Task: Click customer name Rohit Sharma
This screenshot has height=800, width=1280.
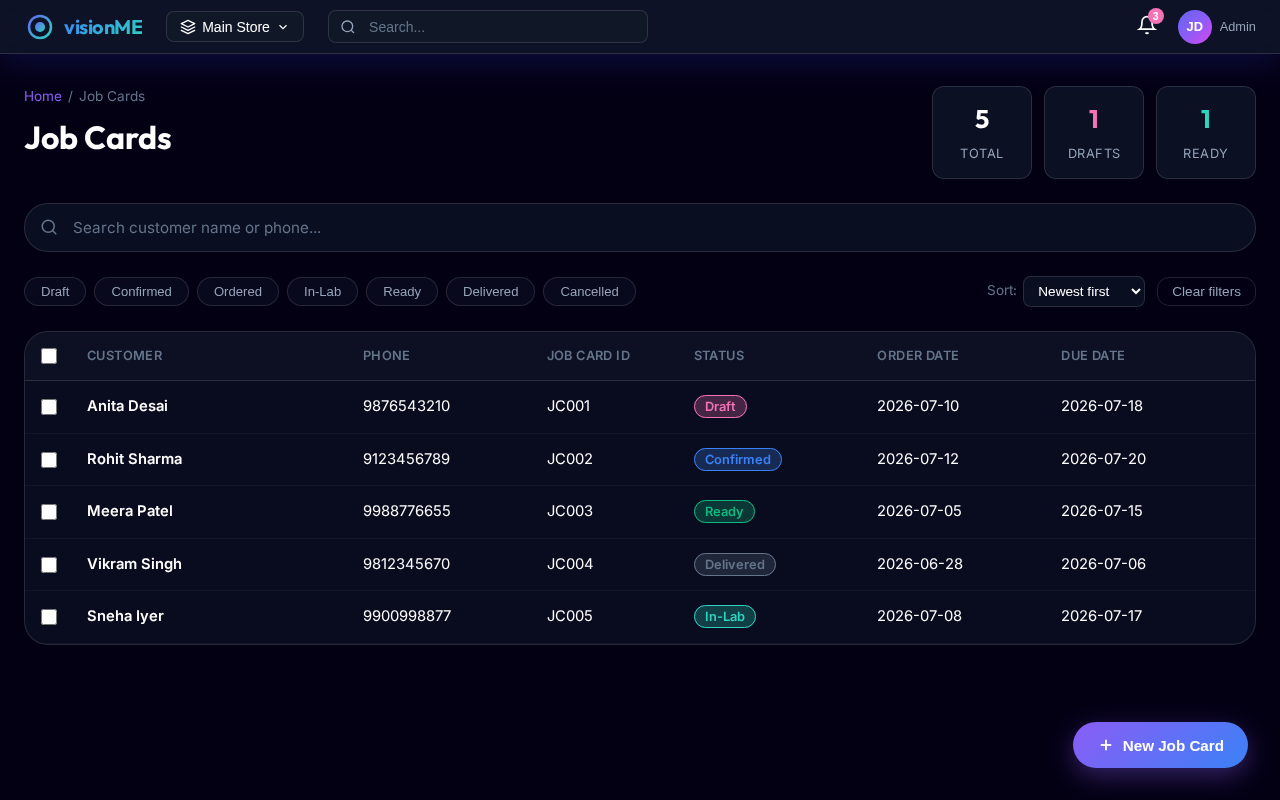Action: (134, 459)
